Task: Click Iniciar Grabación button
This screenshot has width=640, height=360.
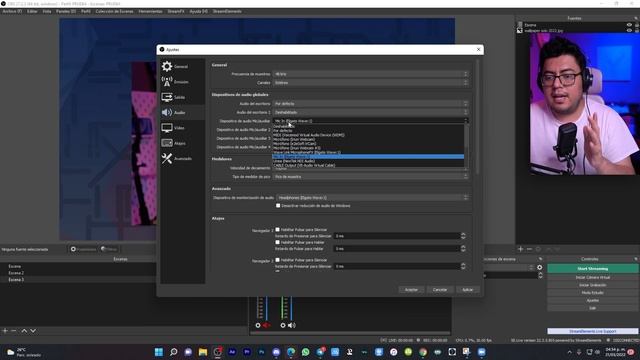Action: click(x=593, y=285)
